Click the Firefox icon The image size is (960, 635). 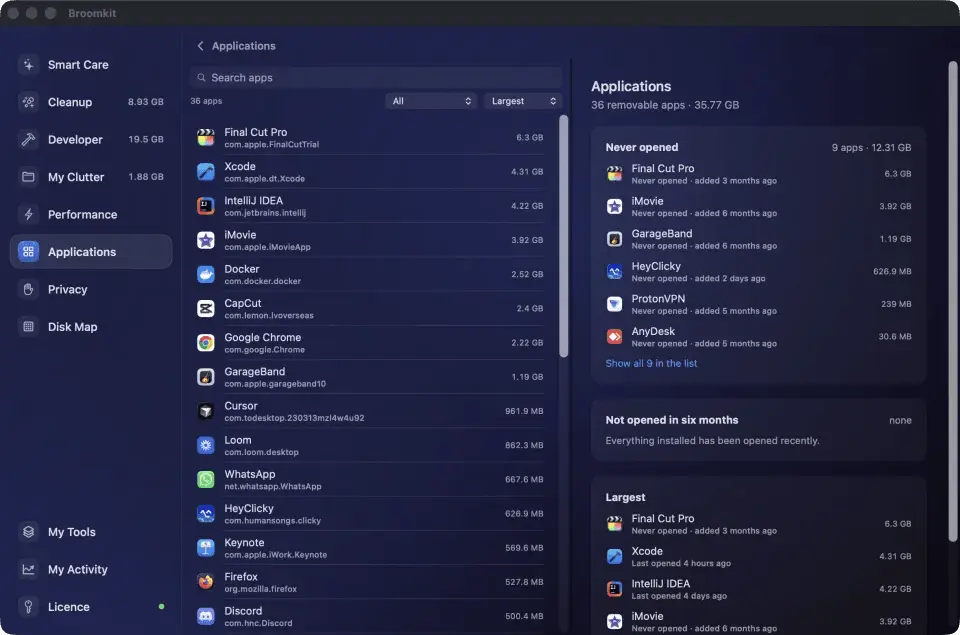206,582
